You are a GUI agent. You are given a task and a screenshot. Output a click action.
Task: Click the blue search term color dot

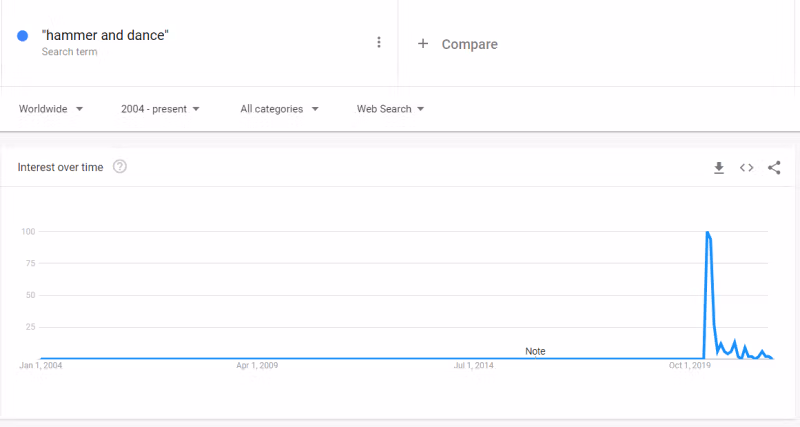pos(23,37)
